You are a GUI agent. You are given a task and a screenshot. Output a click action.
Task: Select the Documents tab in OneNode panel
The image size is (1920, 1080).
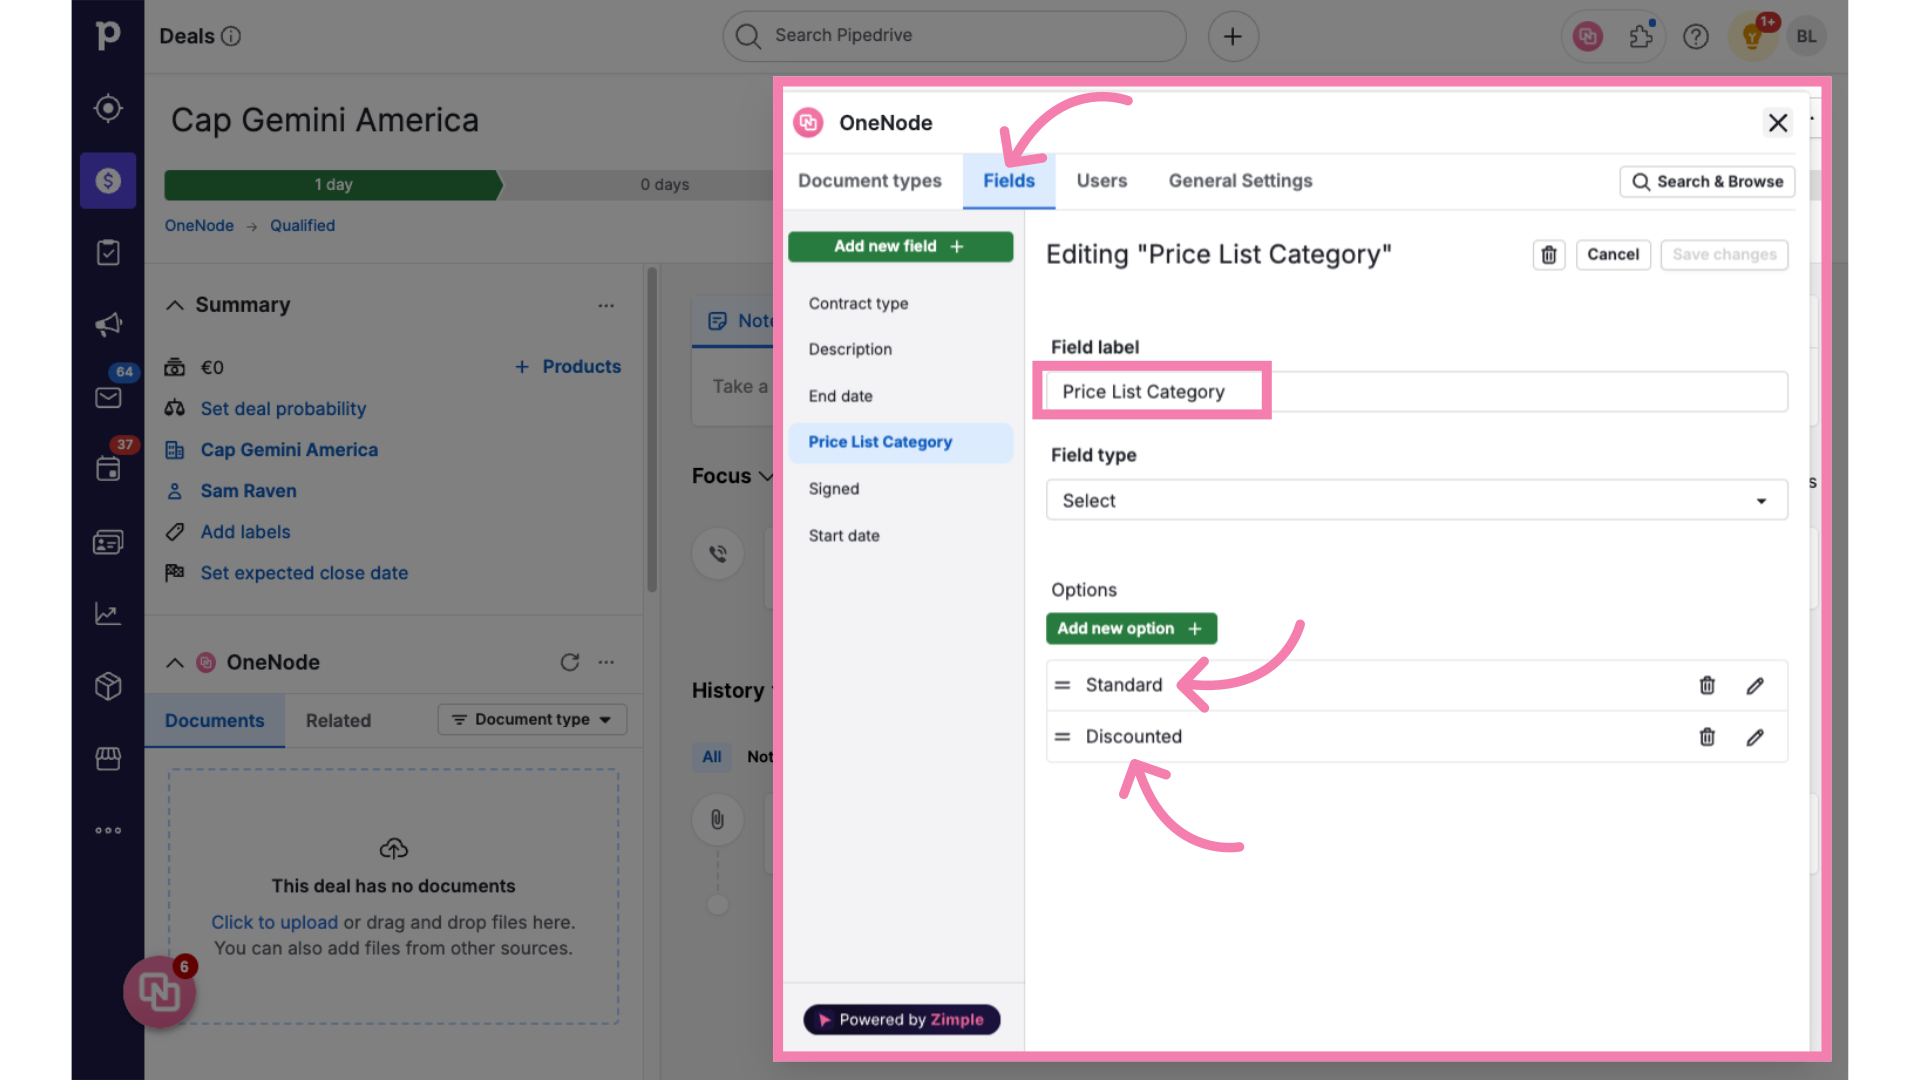coord(215,720)
